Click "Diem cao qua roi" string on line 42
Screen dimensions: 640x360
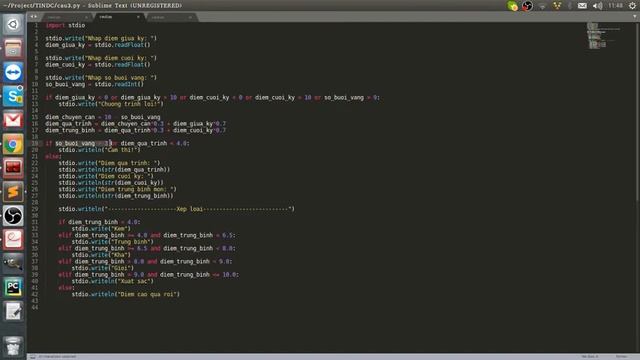(147, 294)
